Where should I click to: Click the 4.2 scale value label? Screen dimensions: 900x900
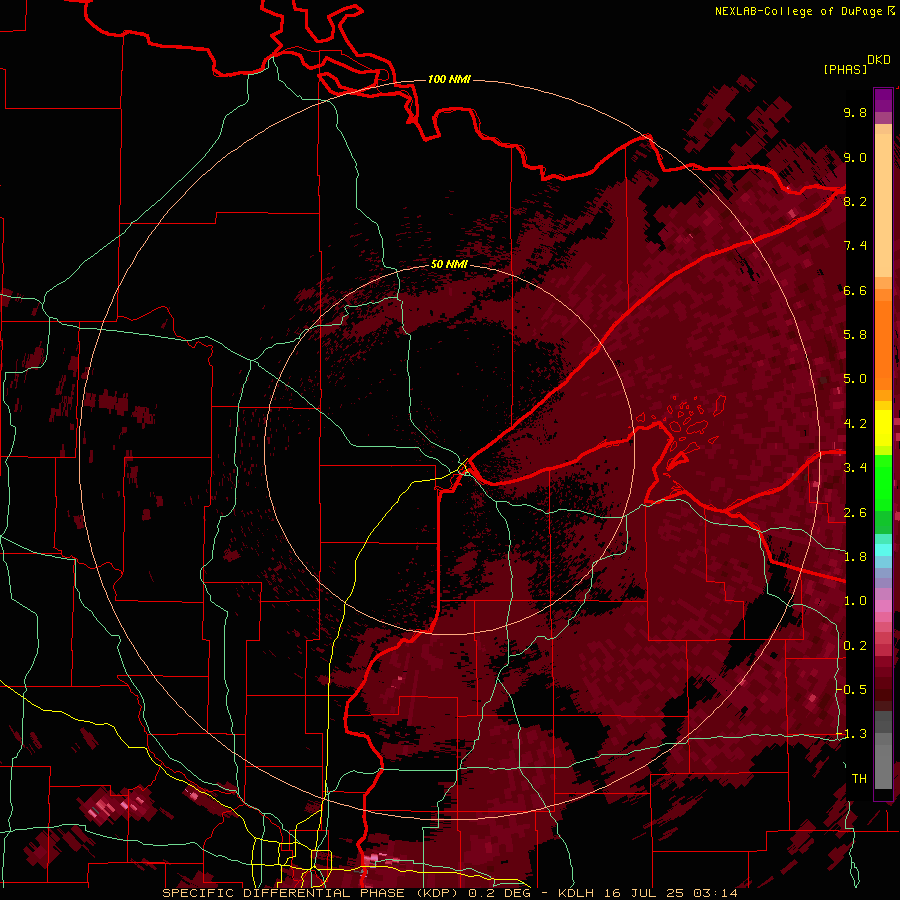click(x=855, y=424)
